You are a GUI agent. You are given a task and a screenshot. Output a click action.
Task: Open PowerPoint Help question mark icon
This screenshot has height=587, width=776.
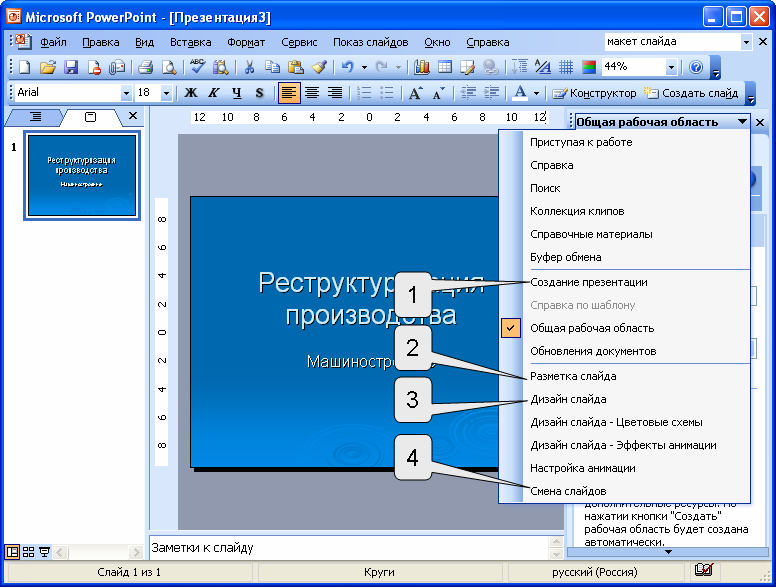[696, 67]
